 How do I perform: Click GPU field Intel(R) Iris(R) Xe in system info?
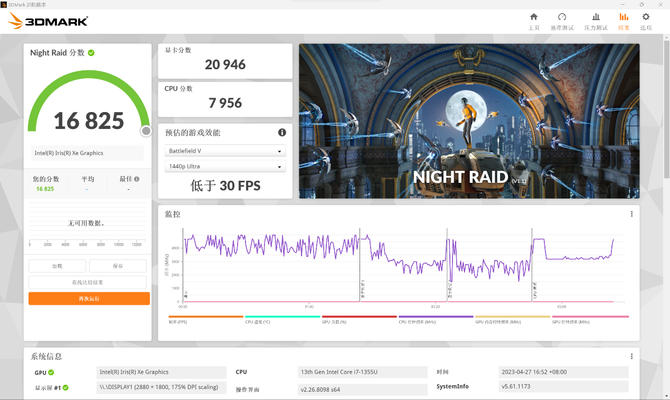162,372
